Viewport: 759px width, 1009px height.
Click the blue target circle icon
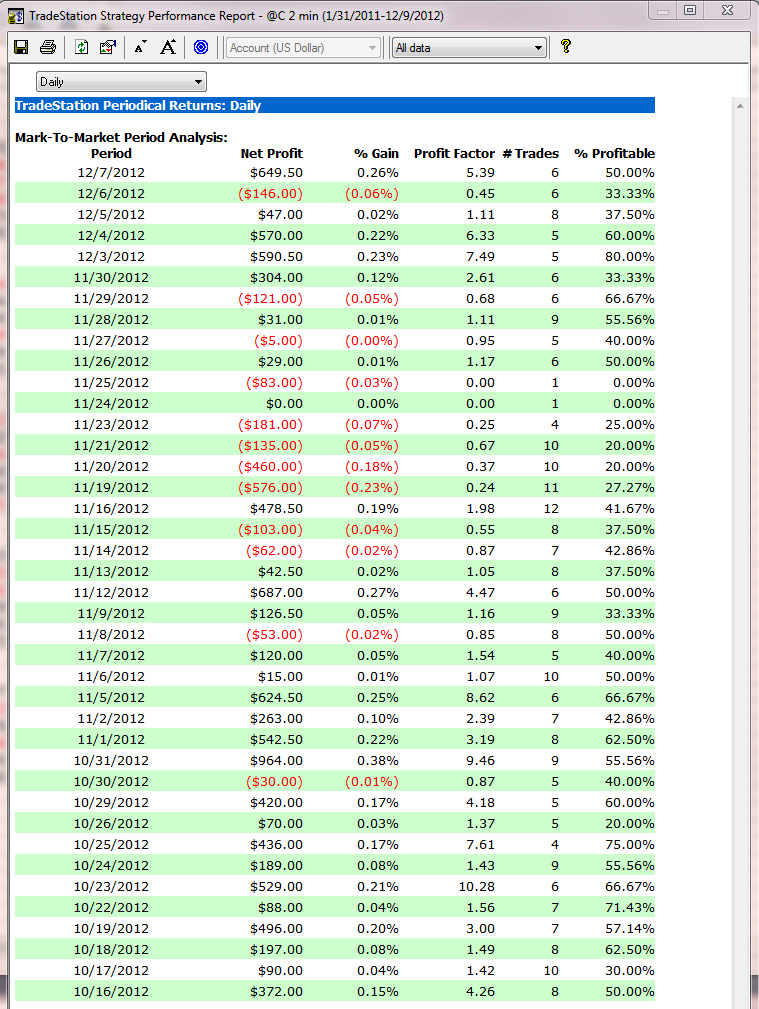click(x=201, y=47)
